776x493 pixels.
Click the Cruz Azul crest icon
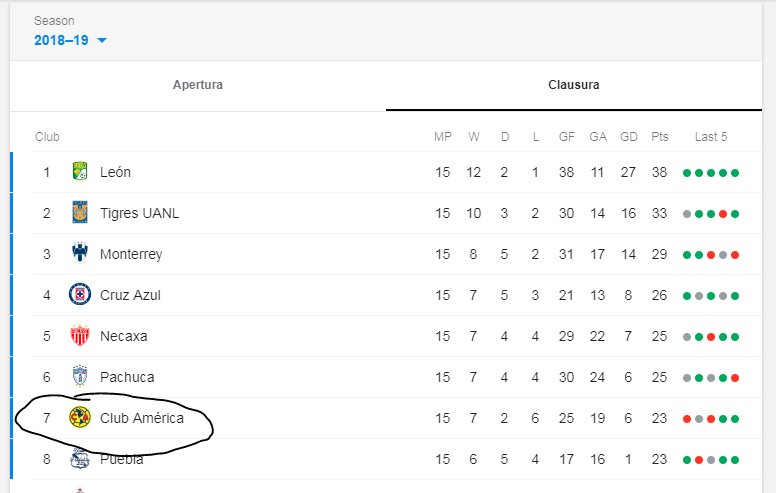tap(80, 295)
